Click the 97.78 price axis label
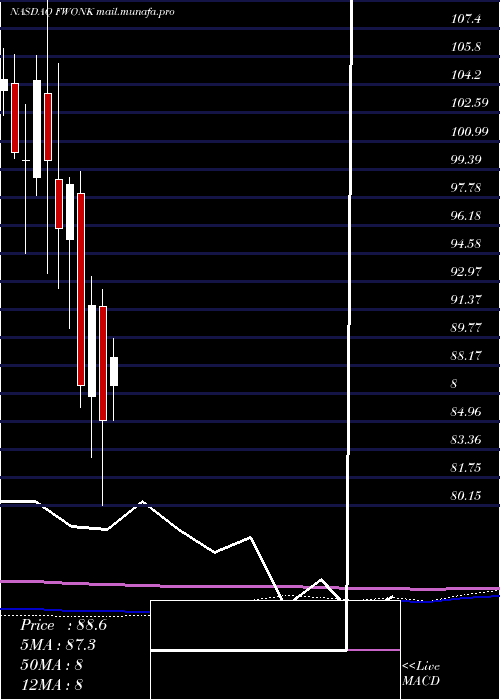This screenshot has width=500, height=700. tap(466, 188)
